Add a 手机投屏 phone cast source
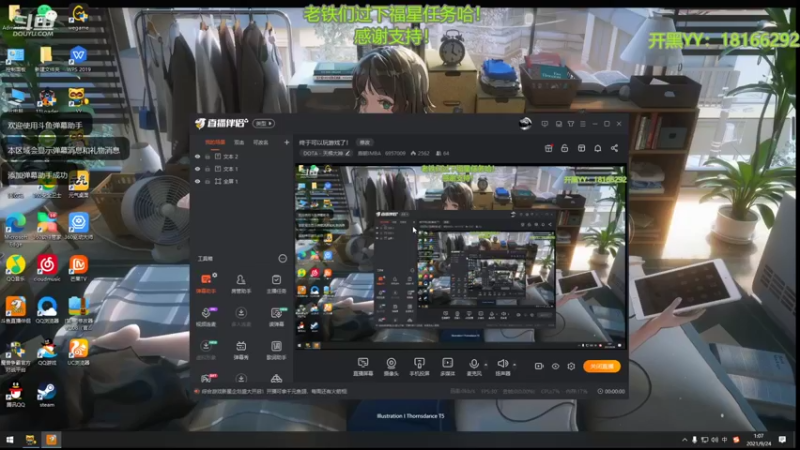 (x=419, y=366)
